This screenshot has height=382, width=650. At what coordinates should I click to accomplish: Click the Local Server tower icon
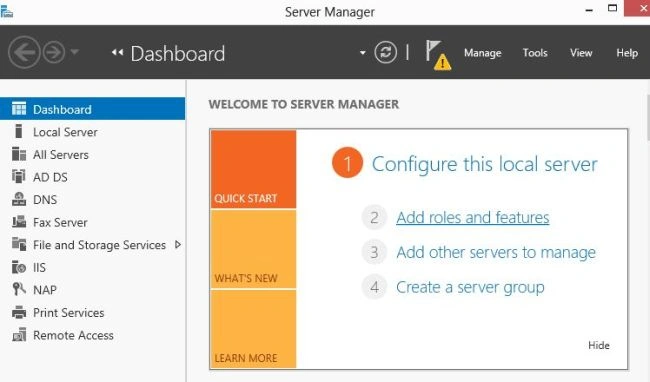pos(18,131)
